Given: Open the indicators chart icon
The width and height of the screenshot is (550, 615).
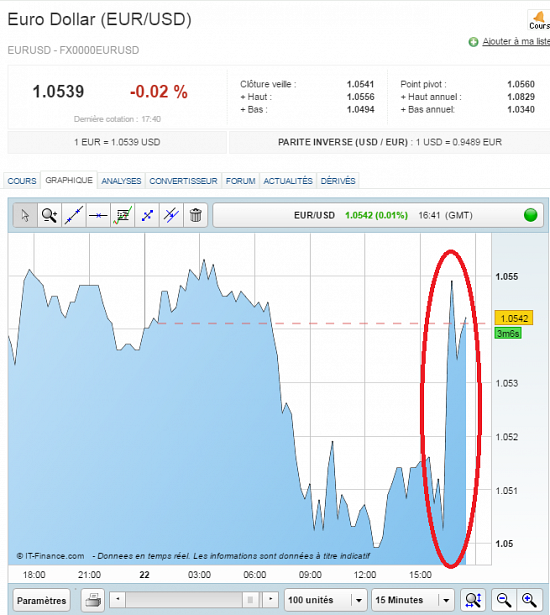Looking at the screenshot, I should pyautogui.click(x=122, y=215).
